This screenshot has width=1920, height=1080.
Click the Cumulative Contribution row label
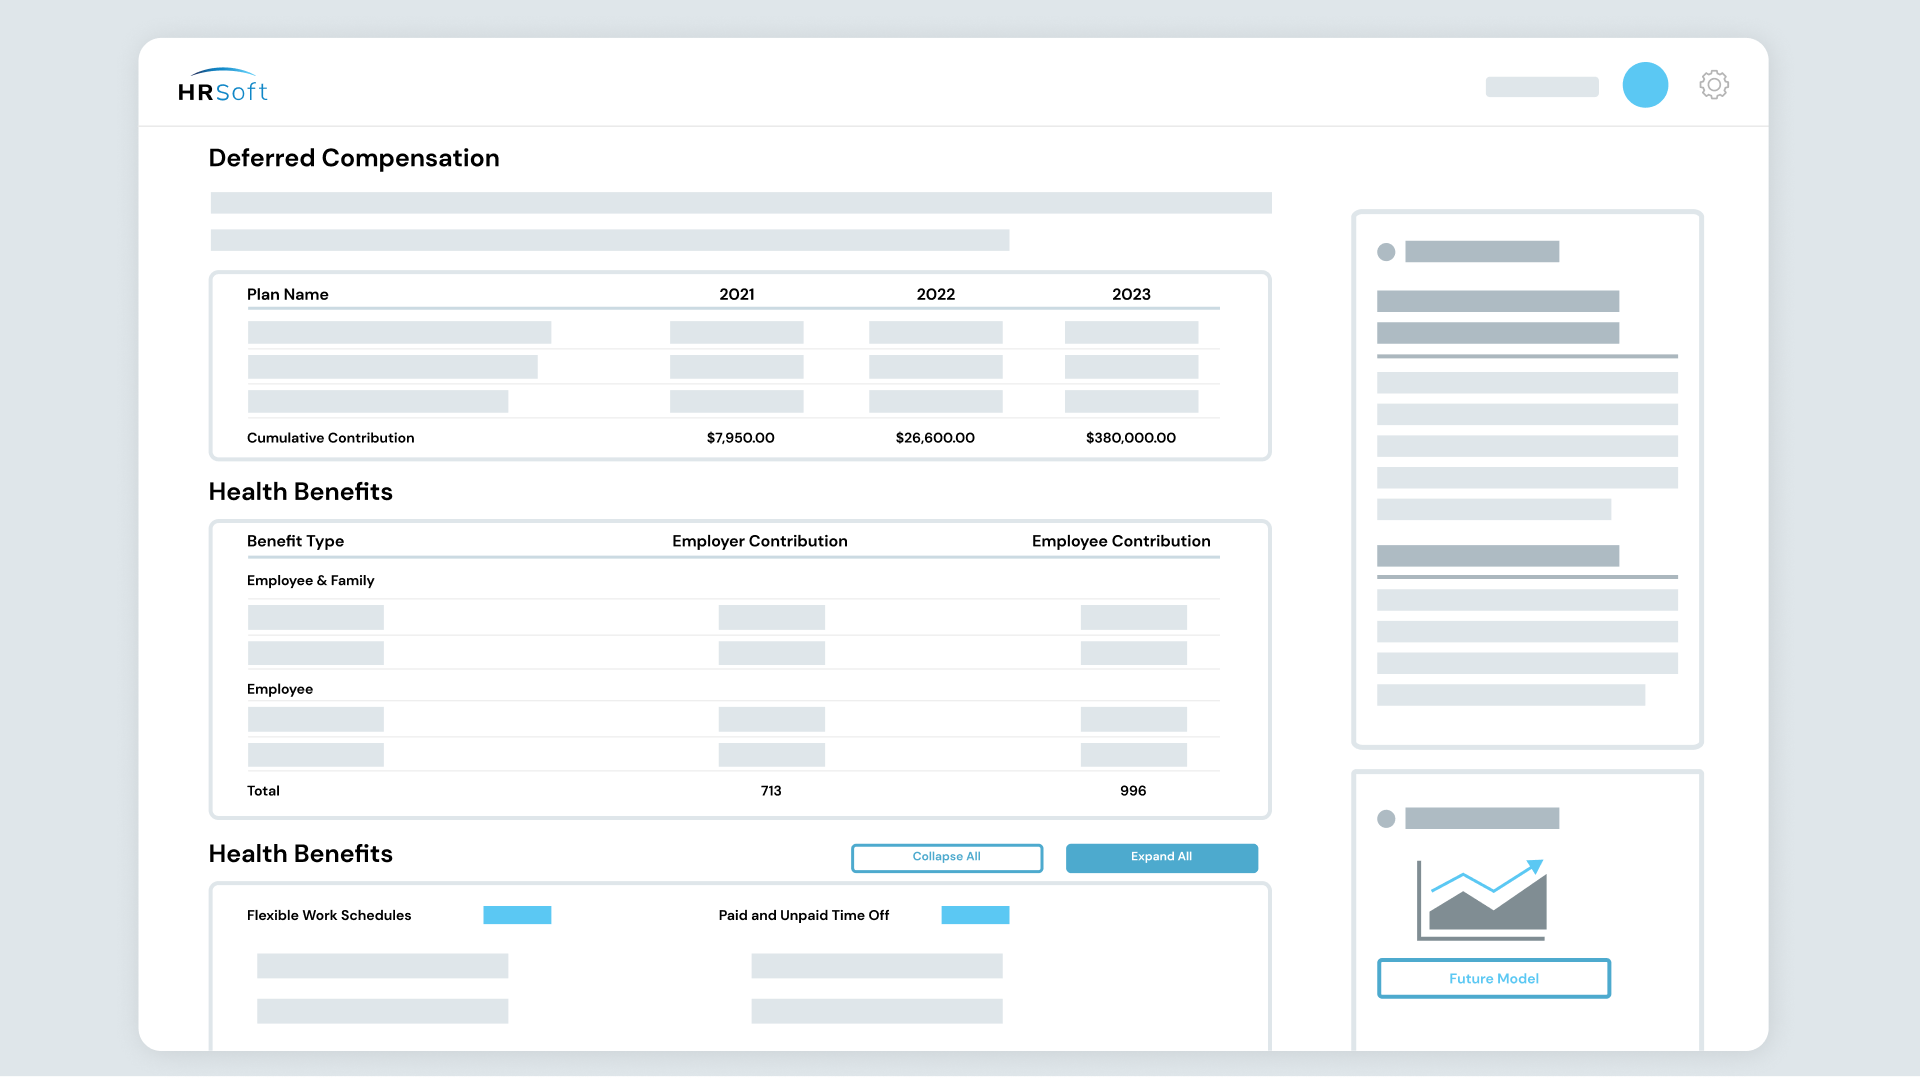(330, 437)
